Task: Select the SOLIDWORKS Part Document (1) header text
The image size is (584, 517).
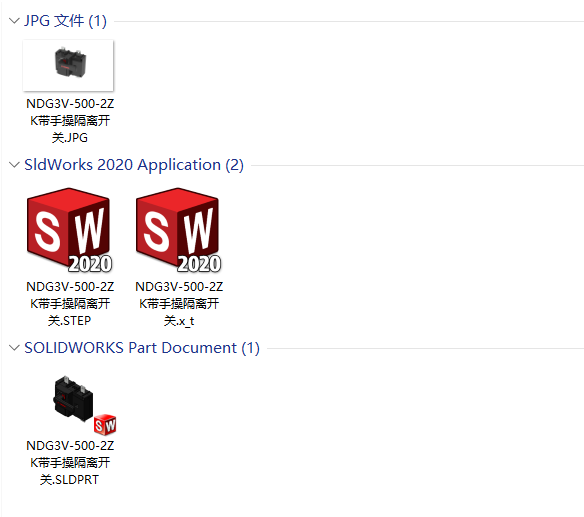Action: coord(142,348)
